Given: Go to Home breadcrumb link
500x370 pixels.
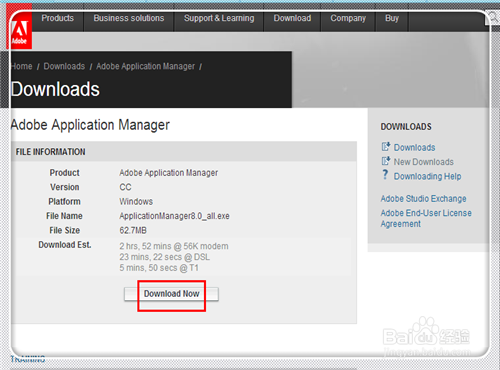Looking at the screenshot, I should click(22, 66).
